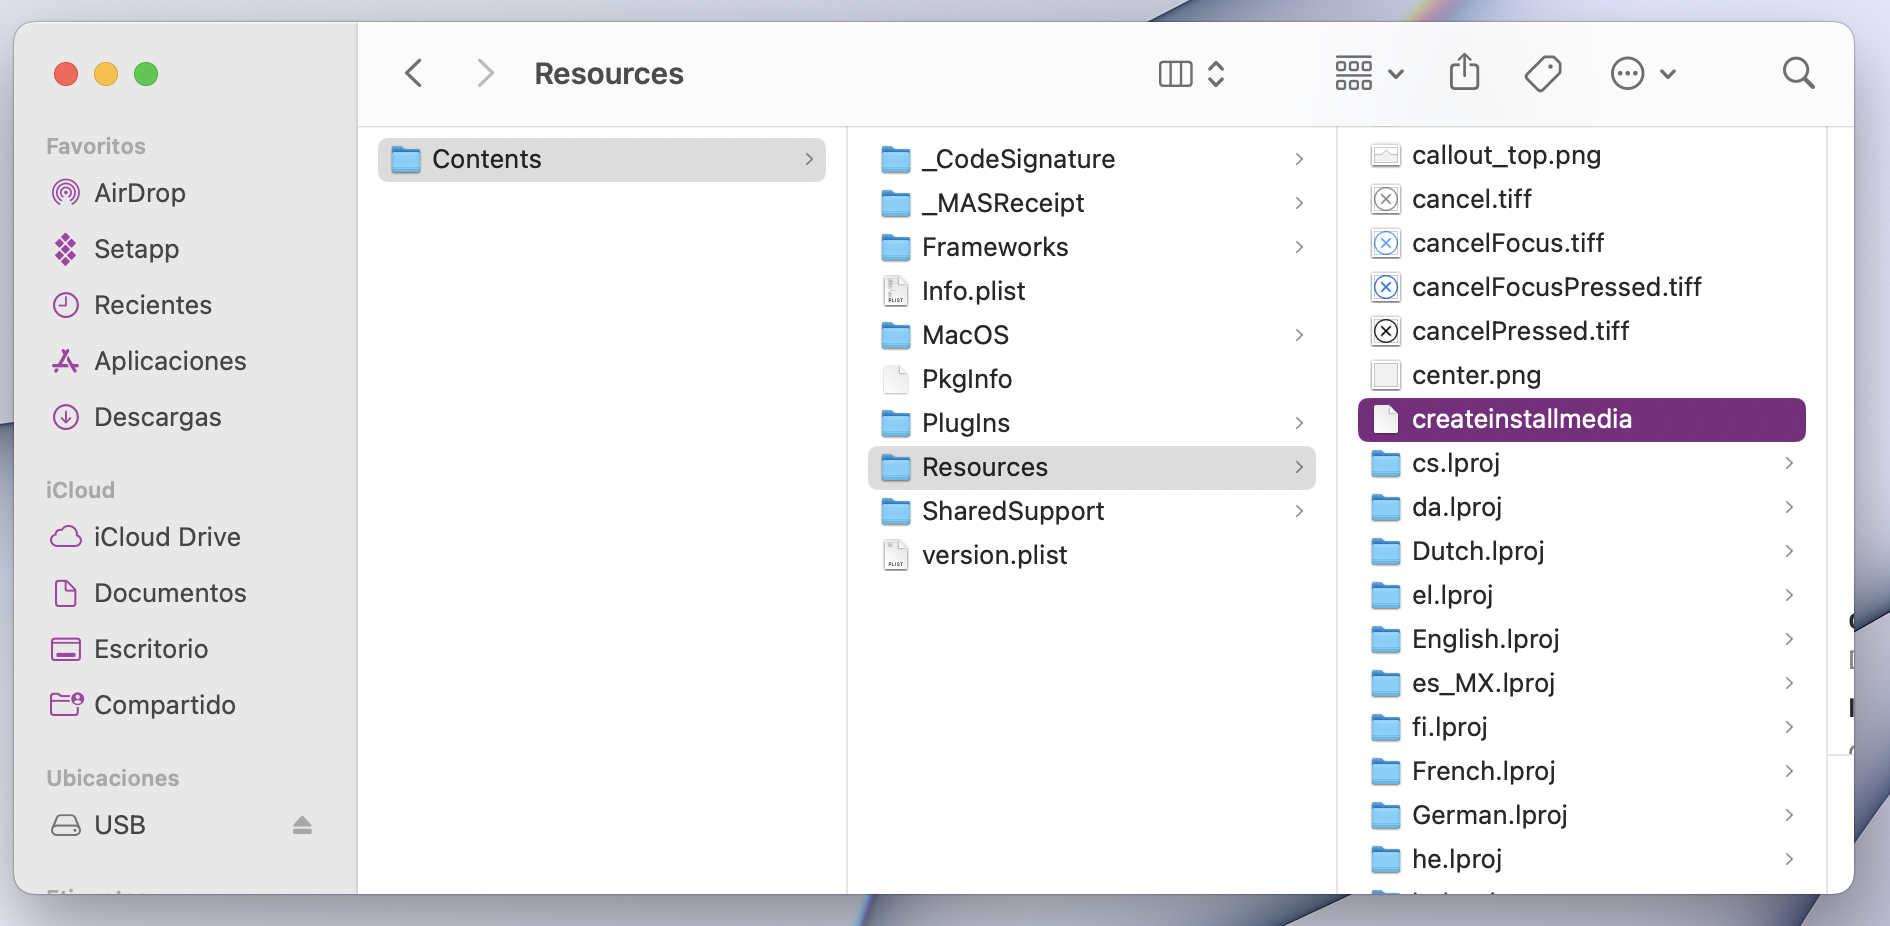Go forward with the right arrow
The width and height of the screenshot is (1890, 926).
click(x=486, y=73)
